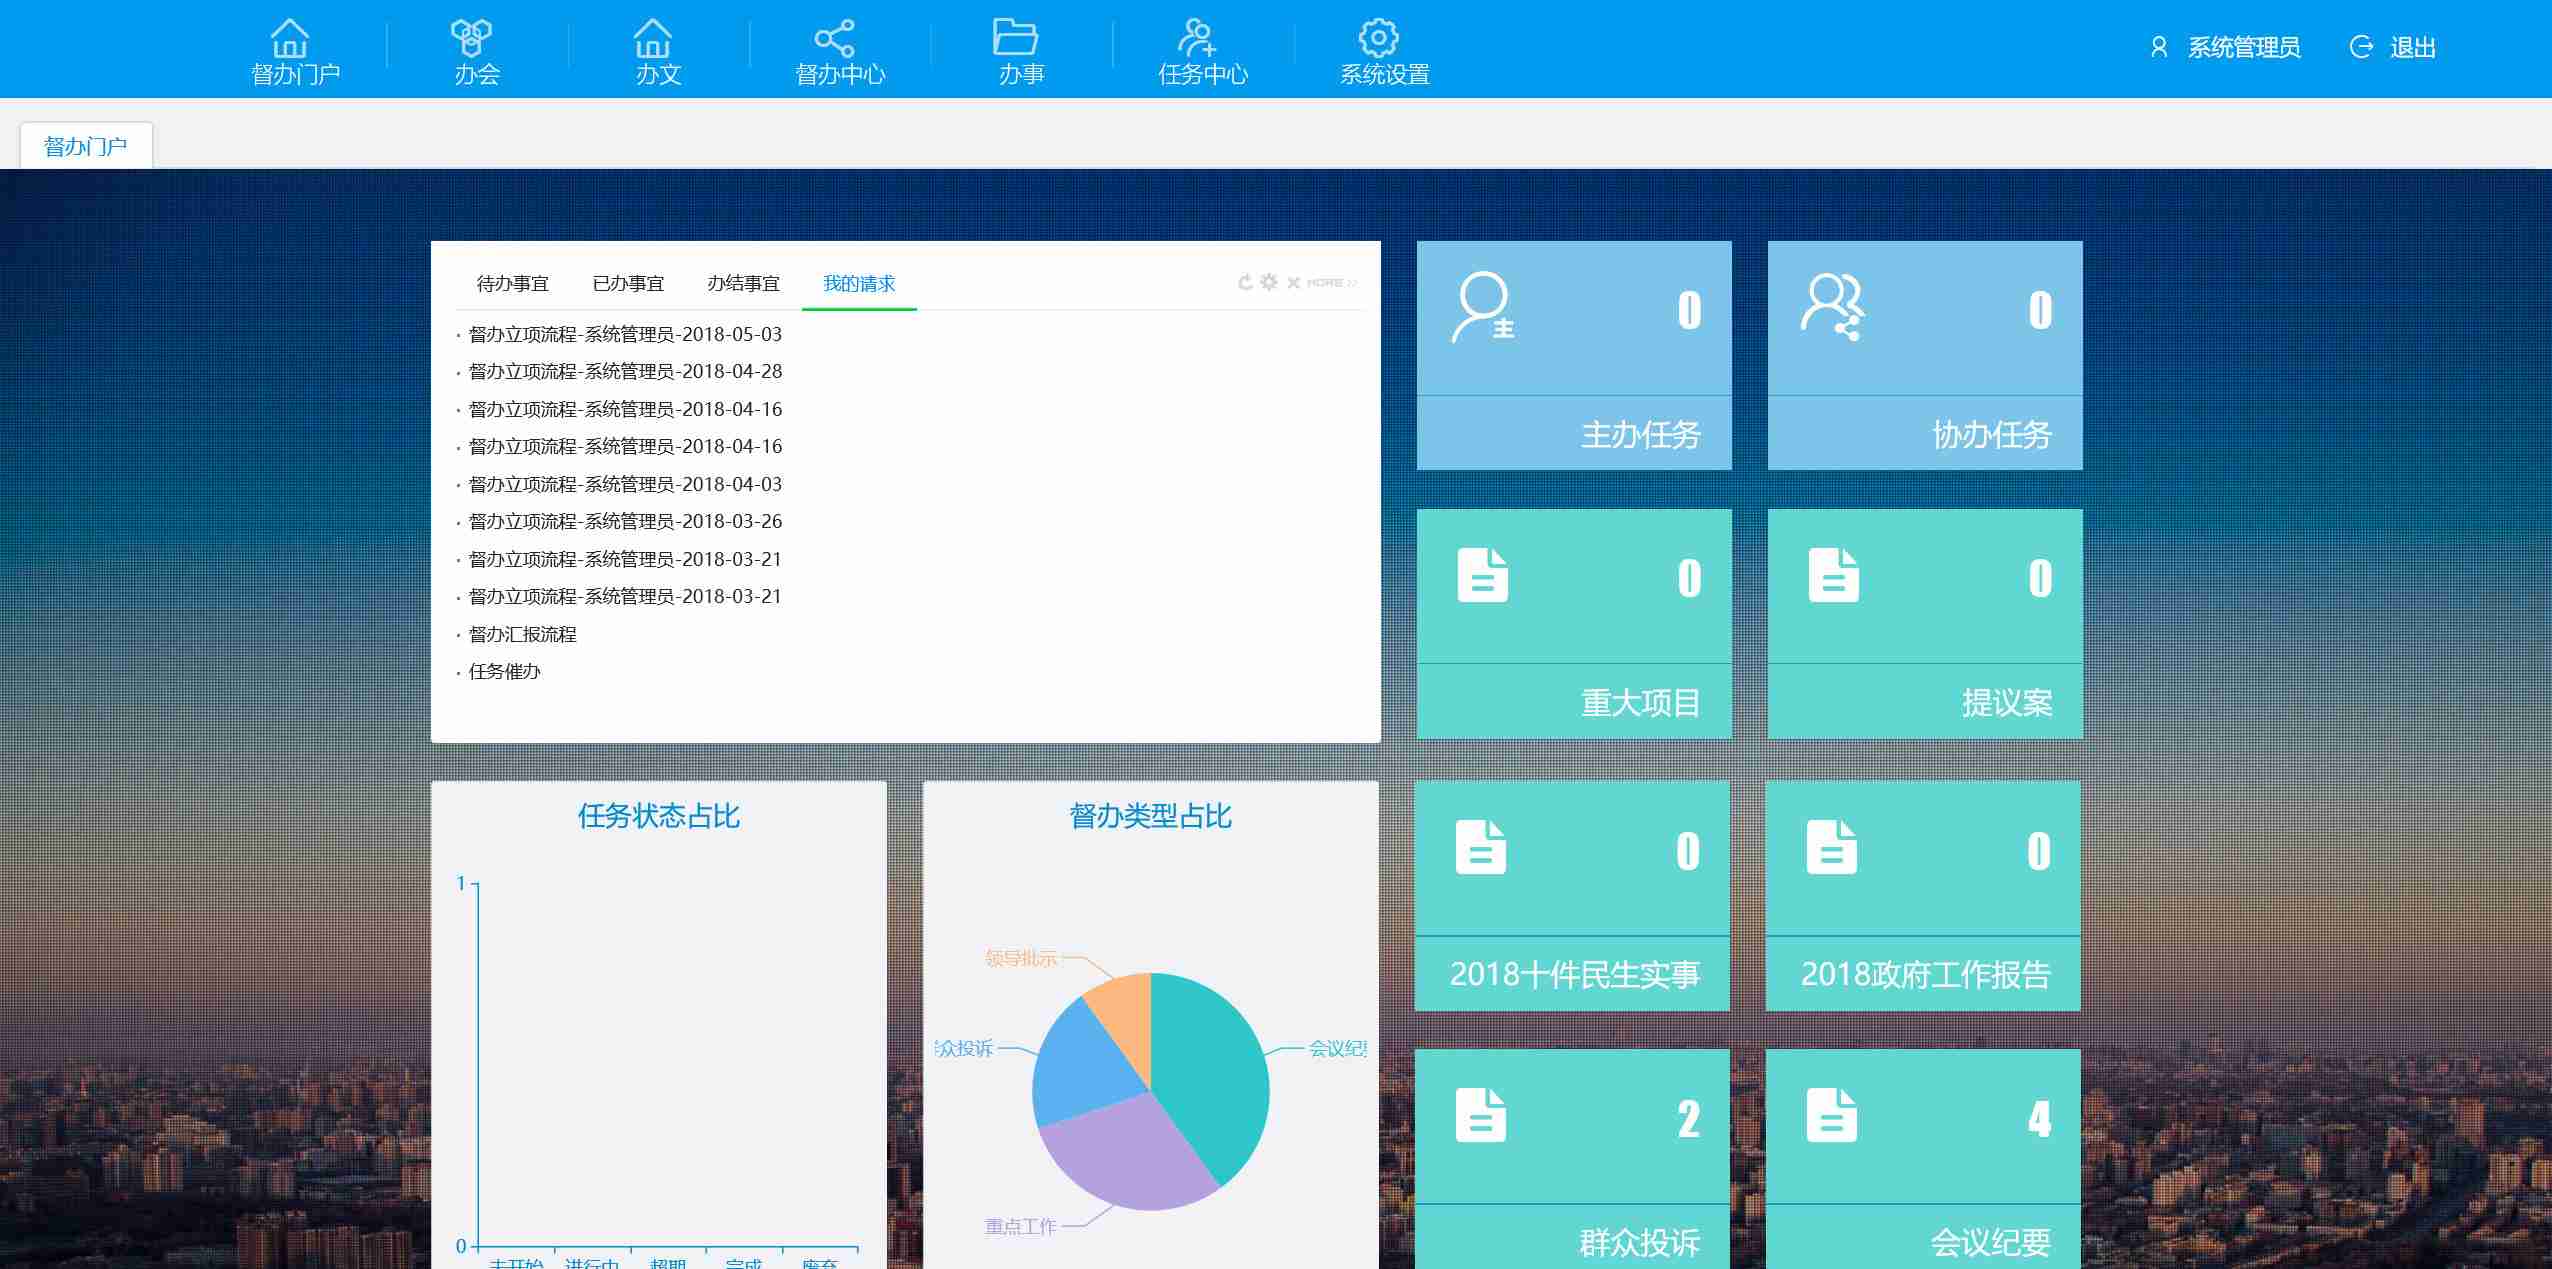
Task: Select the 办结事宜 tab
Action: 743,284
